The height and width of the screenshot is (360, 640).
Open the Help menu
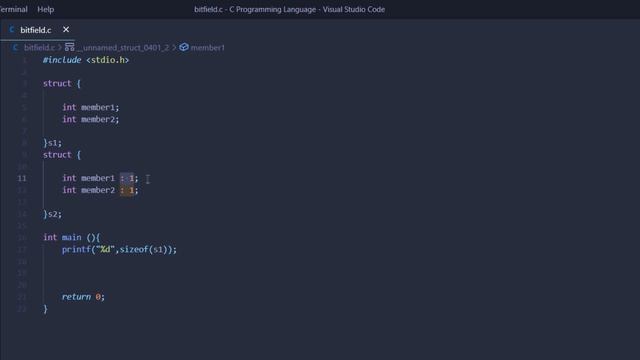[45, 9]
